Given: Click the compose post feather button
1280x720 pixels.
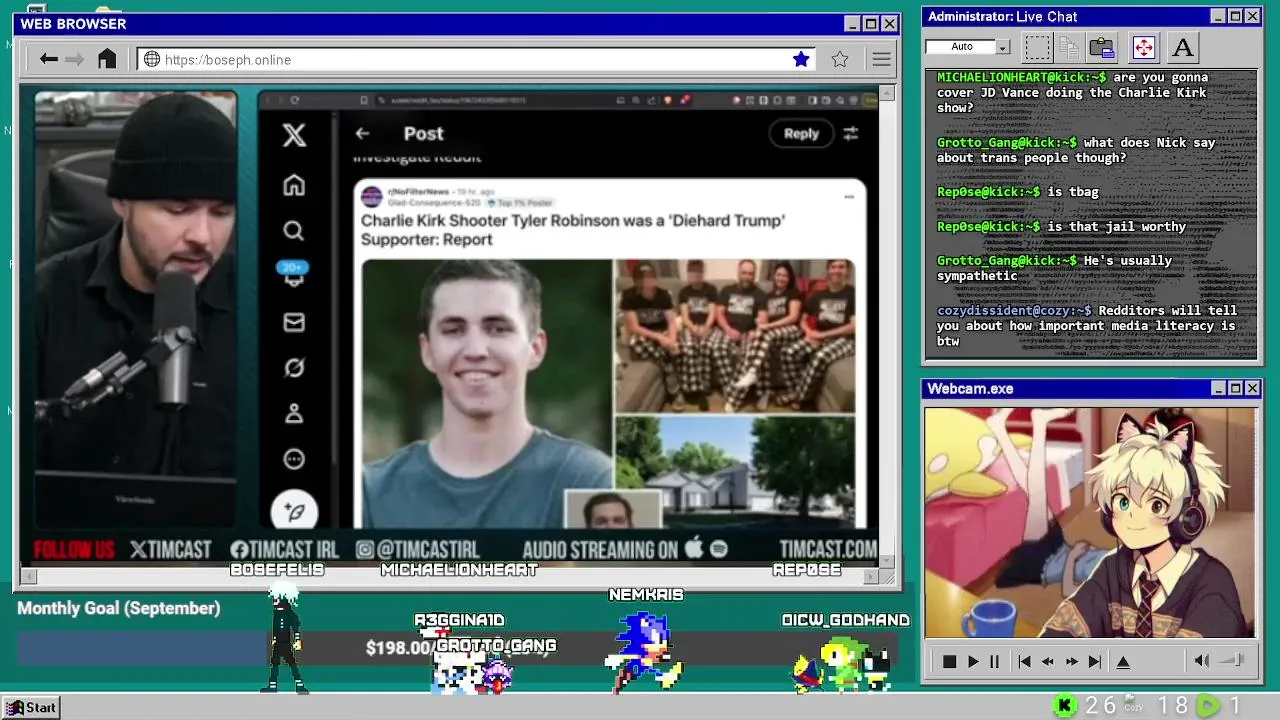Looking at the screenshot, I should point(294,511).
